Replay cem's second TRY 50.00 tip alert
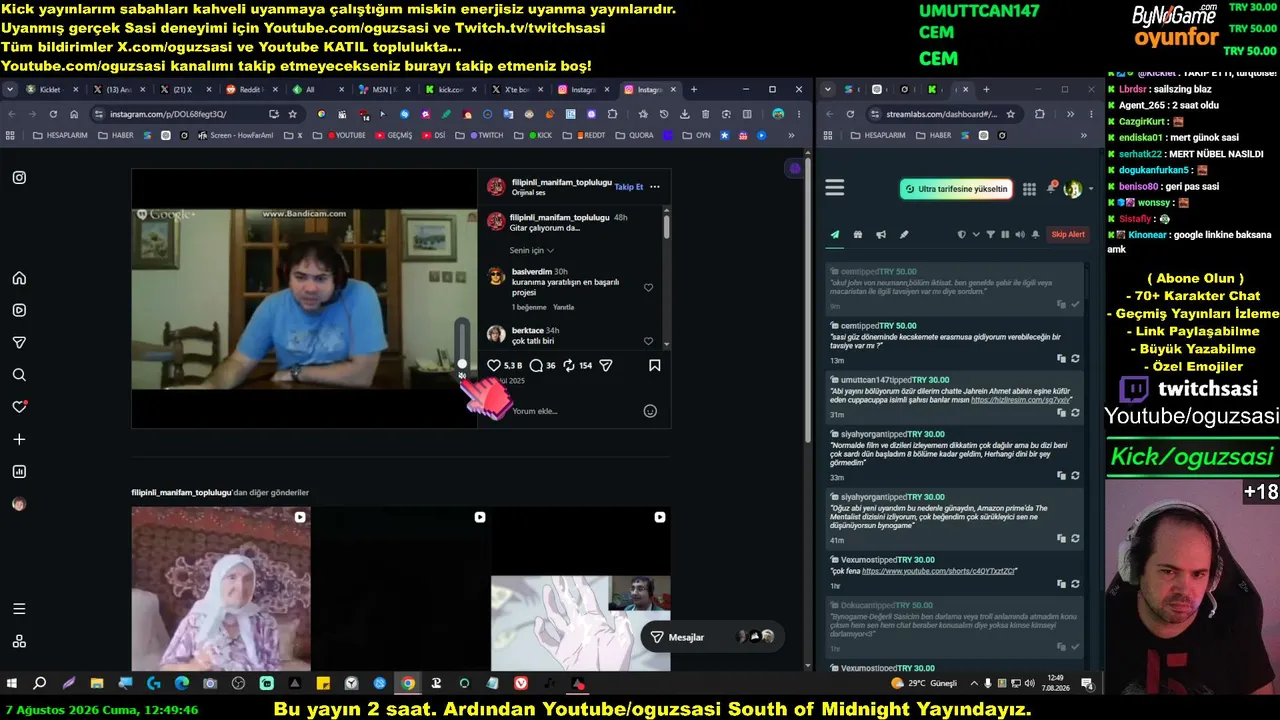The height and width of the screenshot is (720, 1280). click(x=1075, y=358)
